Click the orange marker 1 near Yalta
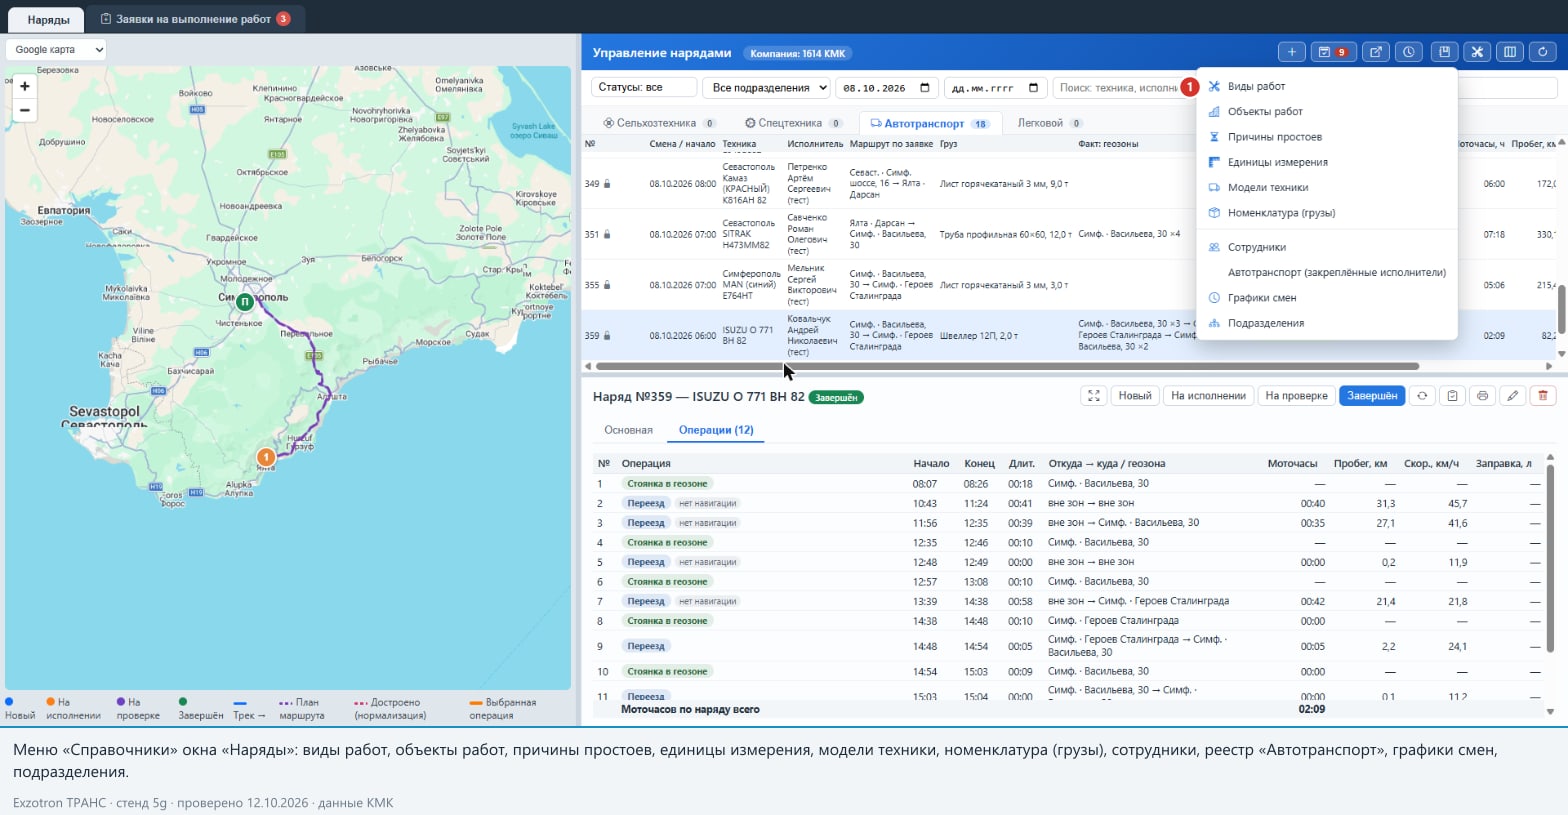 pos(266,457)
